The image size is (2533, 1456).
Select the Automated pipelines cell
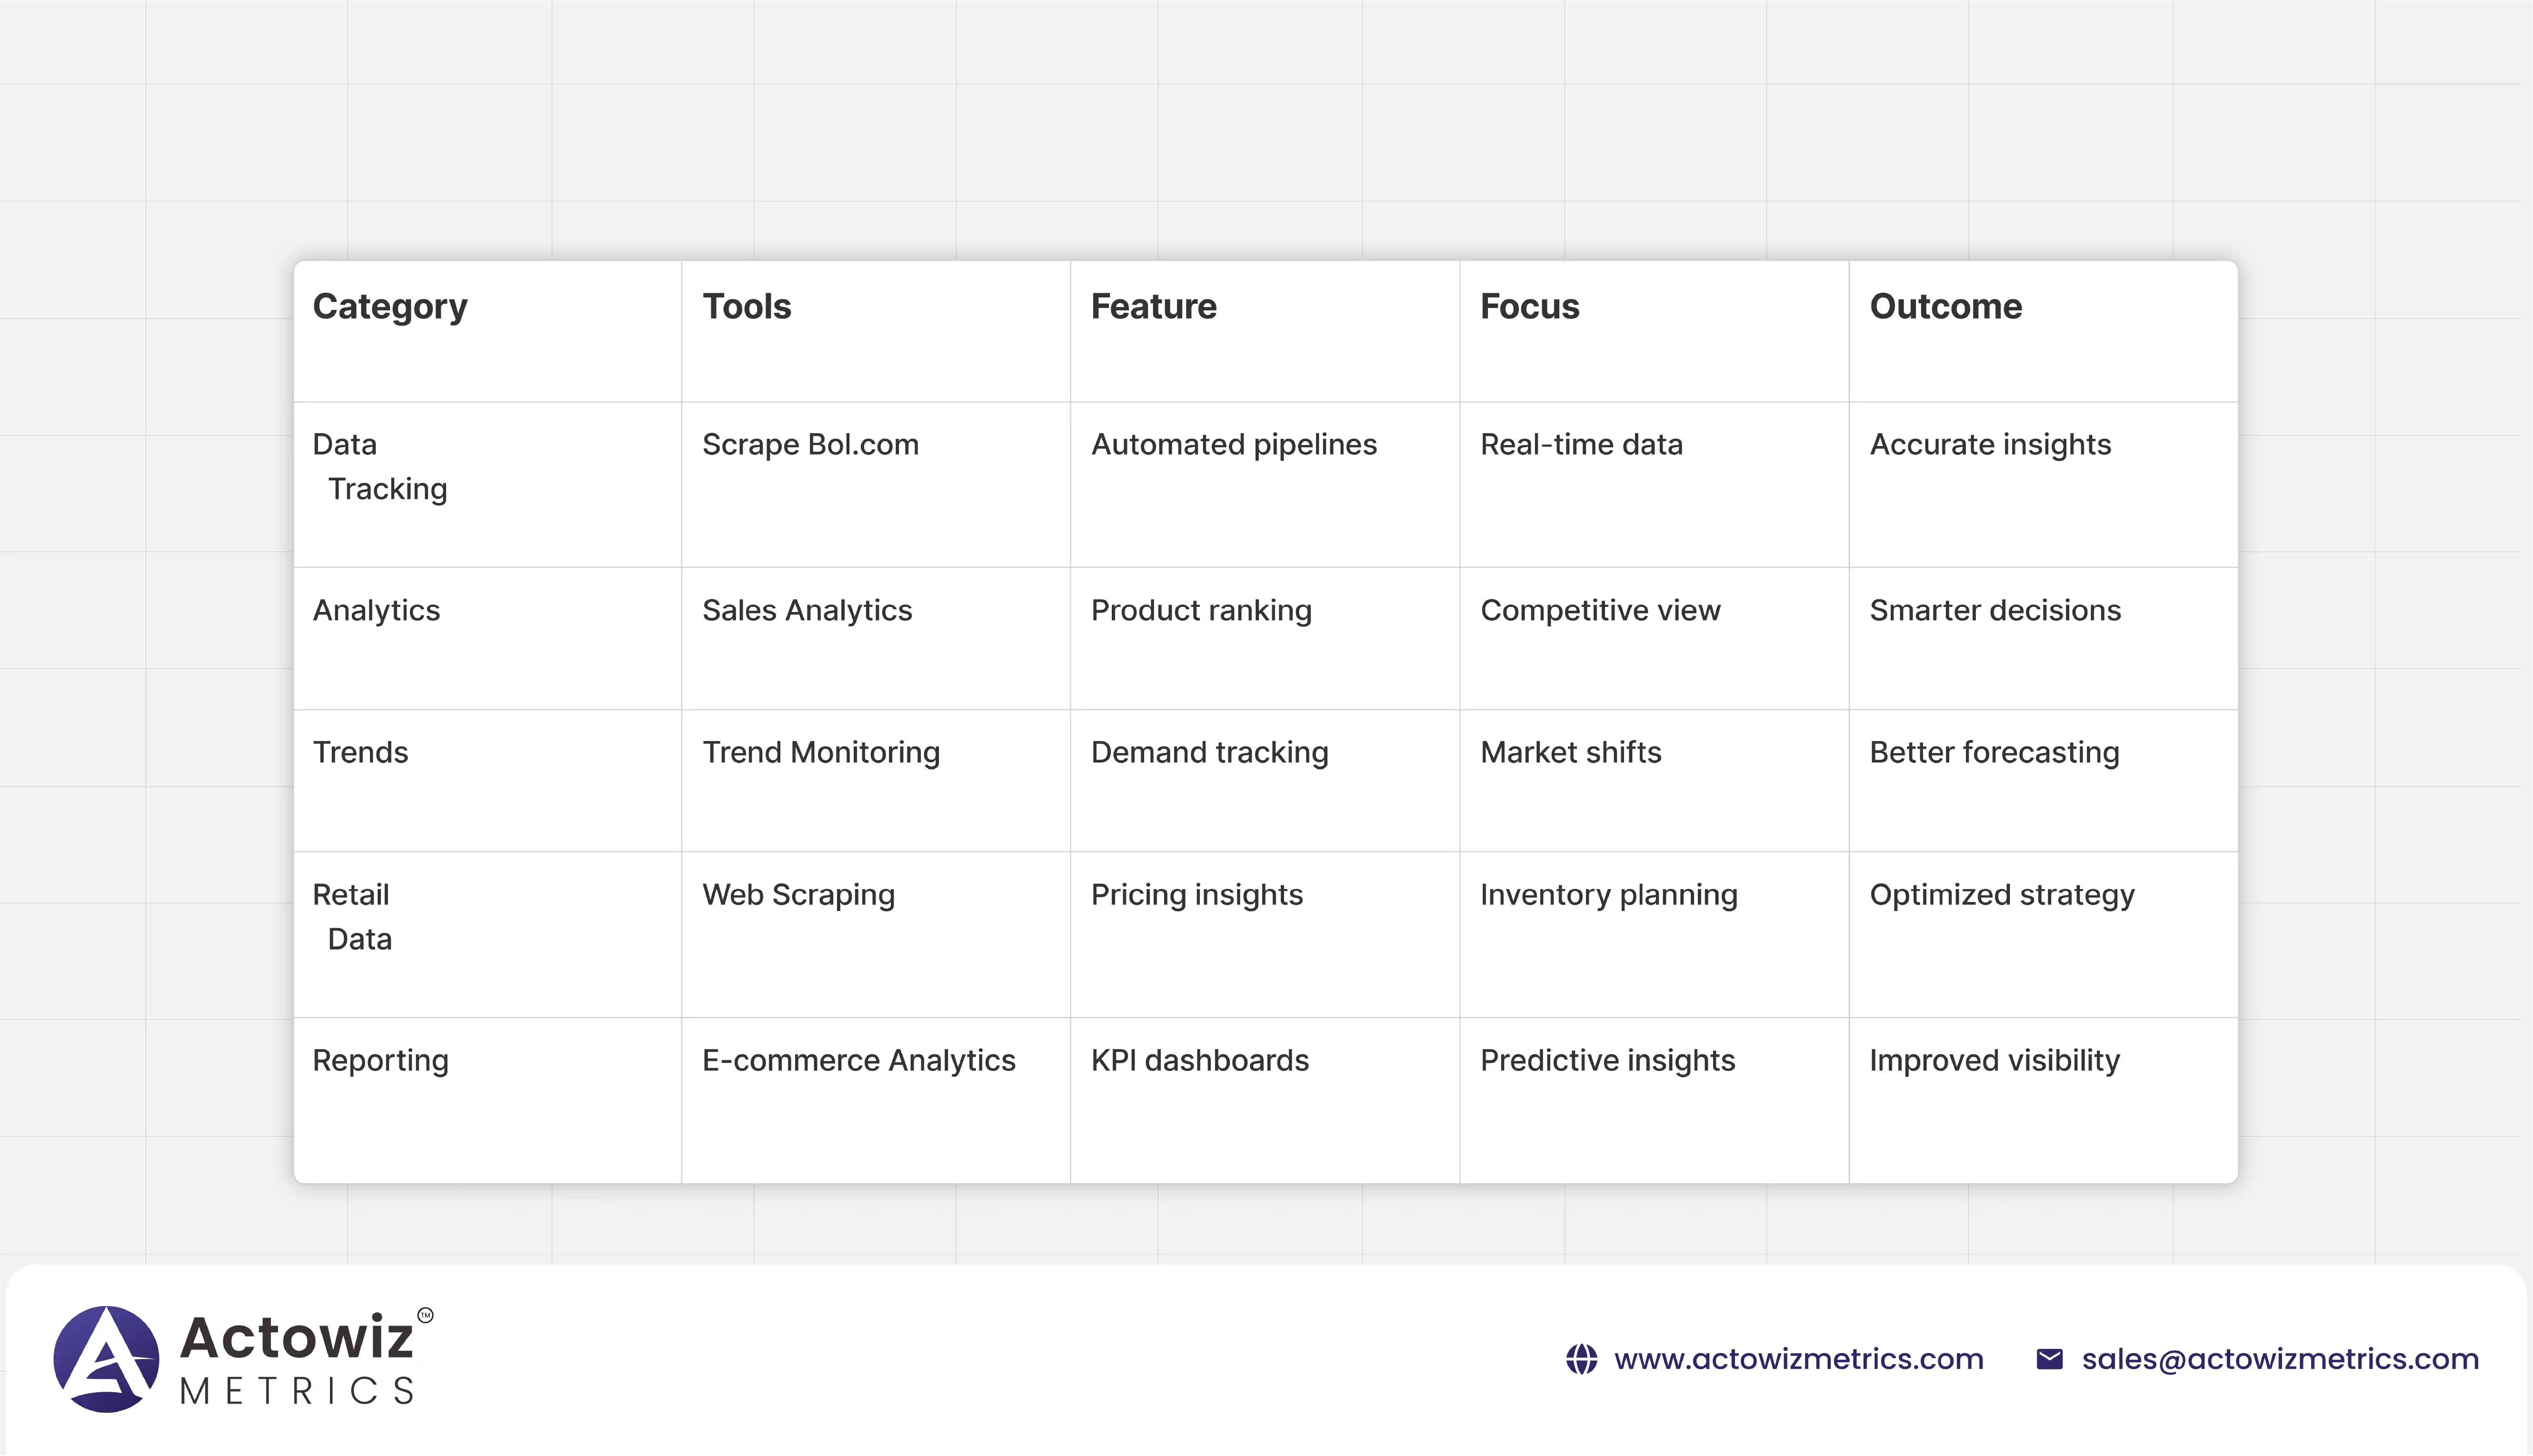(x=1233, y=444)
